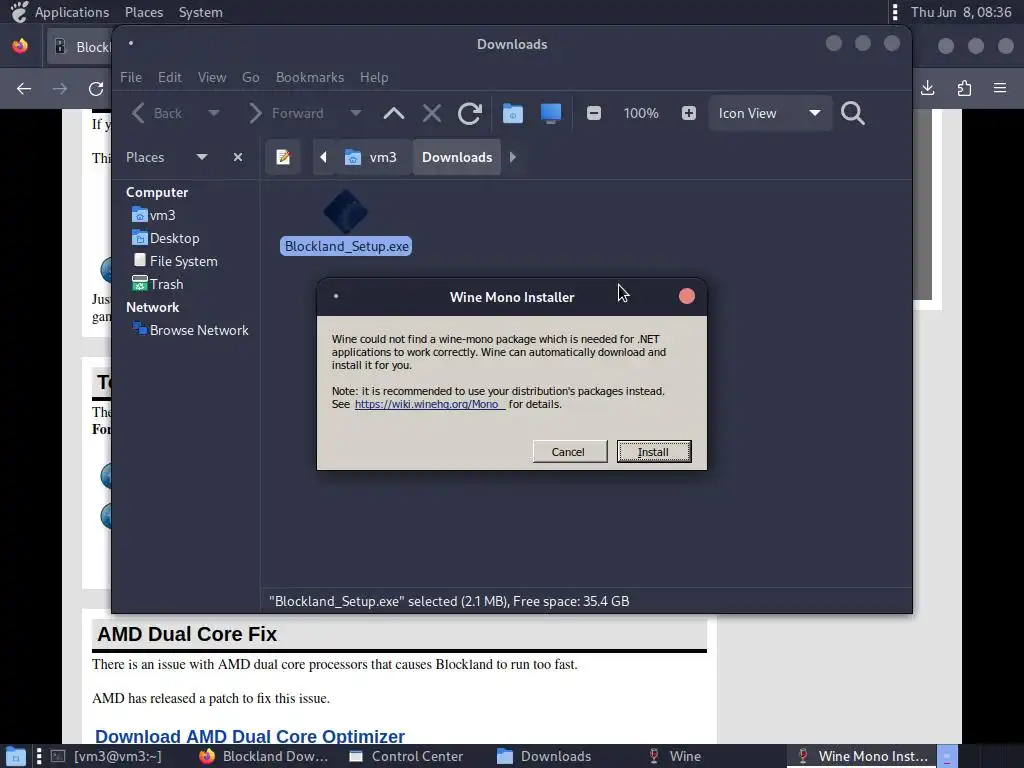Open Computer location icon

tap(551, 113)
